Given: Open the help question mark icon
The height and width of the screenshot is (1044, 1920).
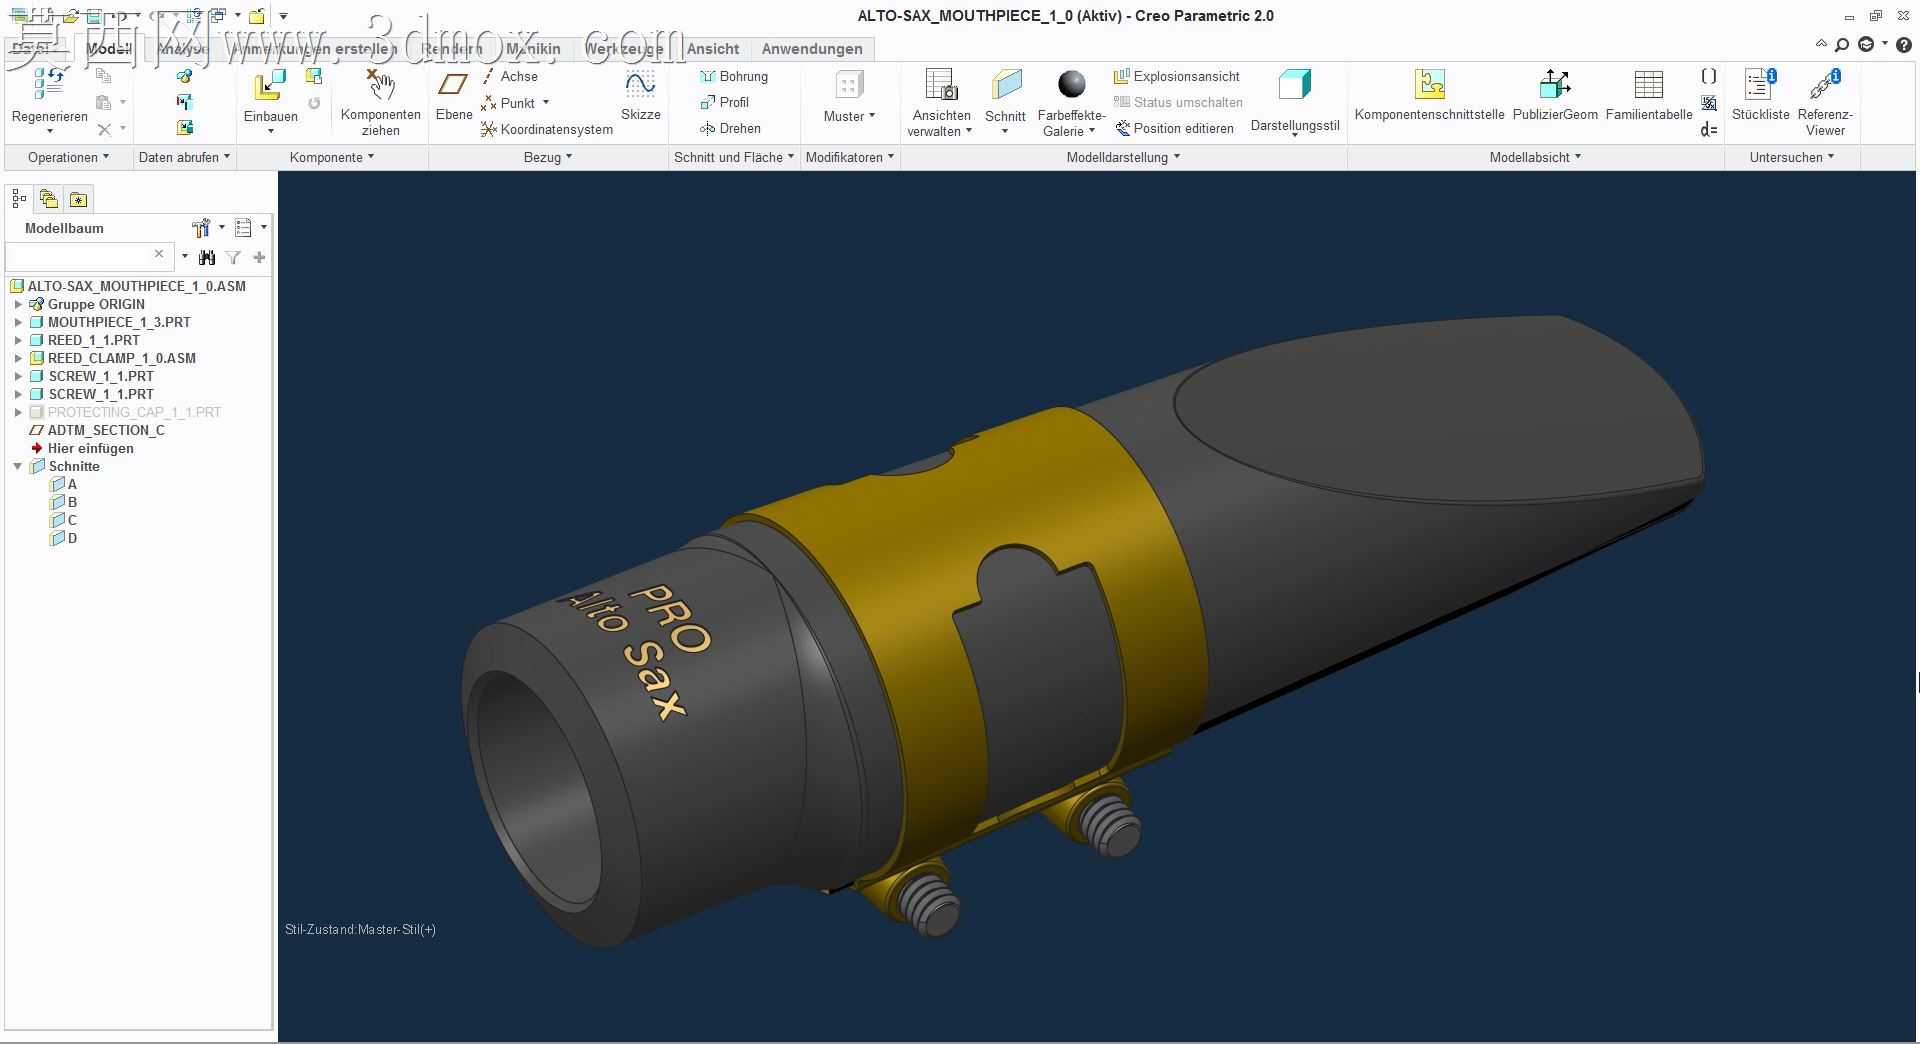Looking at the screenshot, I should point(1903,45).
